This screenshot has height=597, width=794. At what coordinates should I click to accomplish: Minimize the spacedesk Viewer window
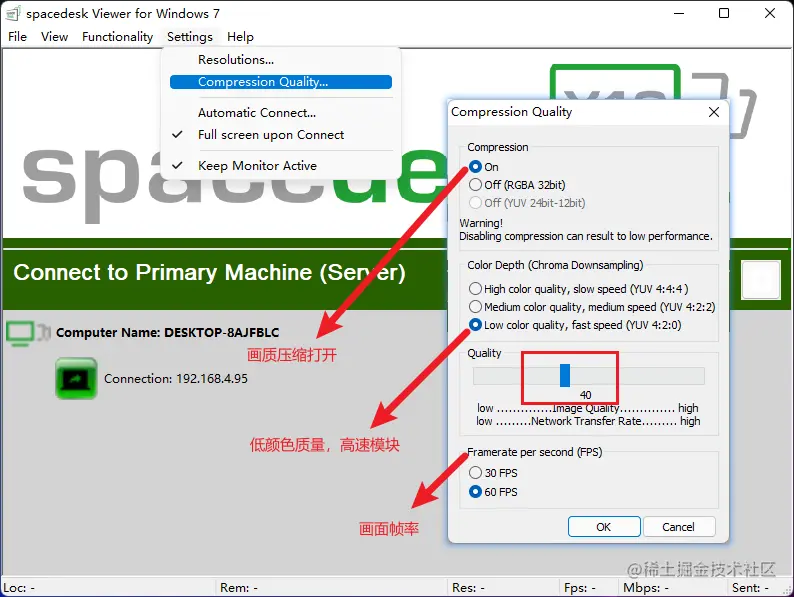point(679,14)
